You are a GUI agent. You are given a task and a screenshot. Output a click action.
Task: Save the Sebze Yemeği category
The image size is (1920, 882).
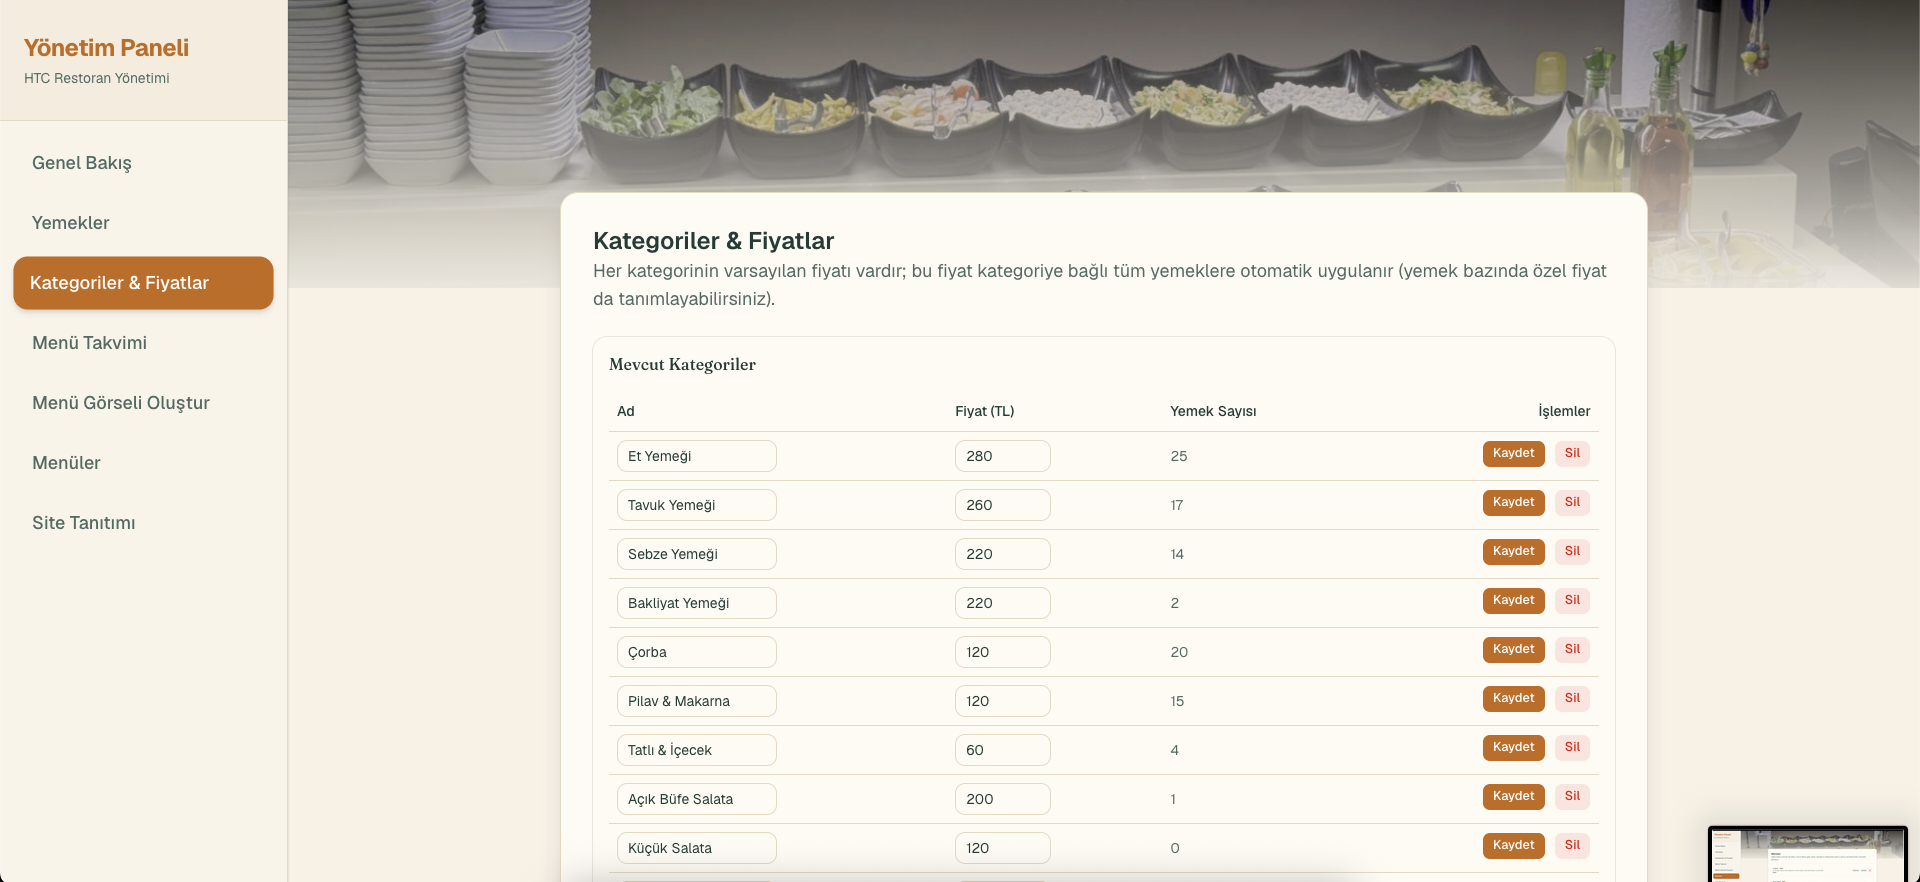tap(1513, 552)
